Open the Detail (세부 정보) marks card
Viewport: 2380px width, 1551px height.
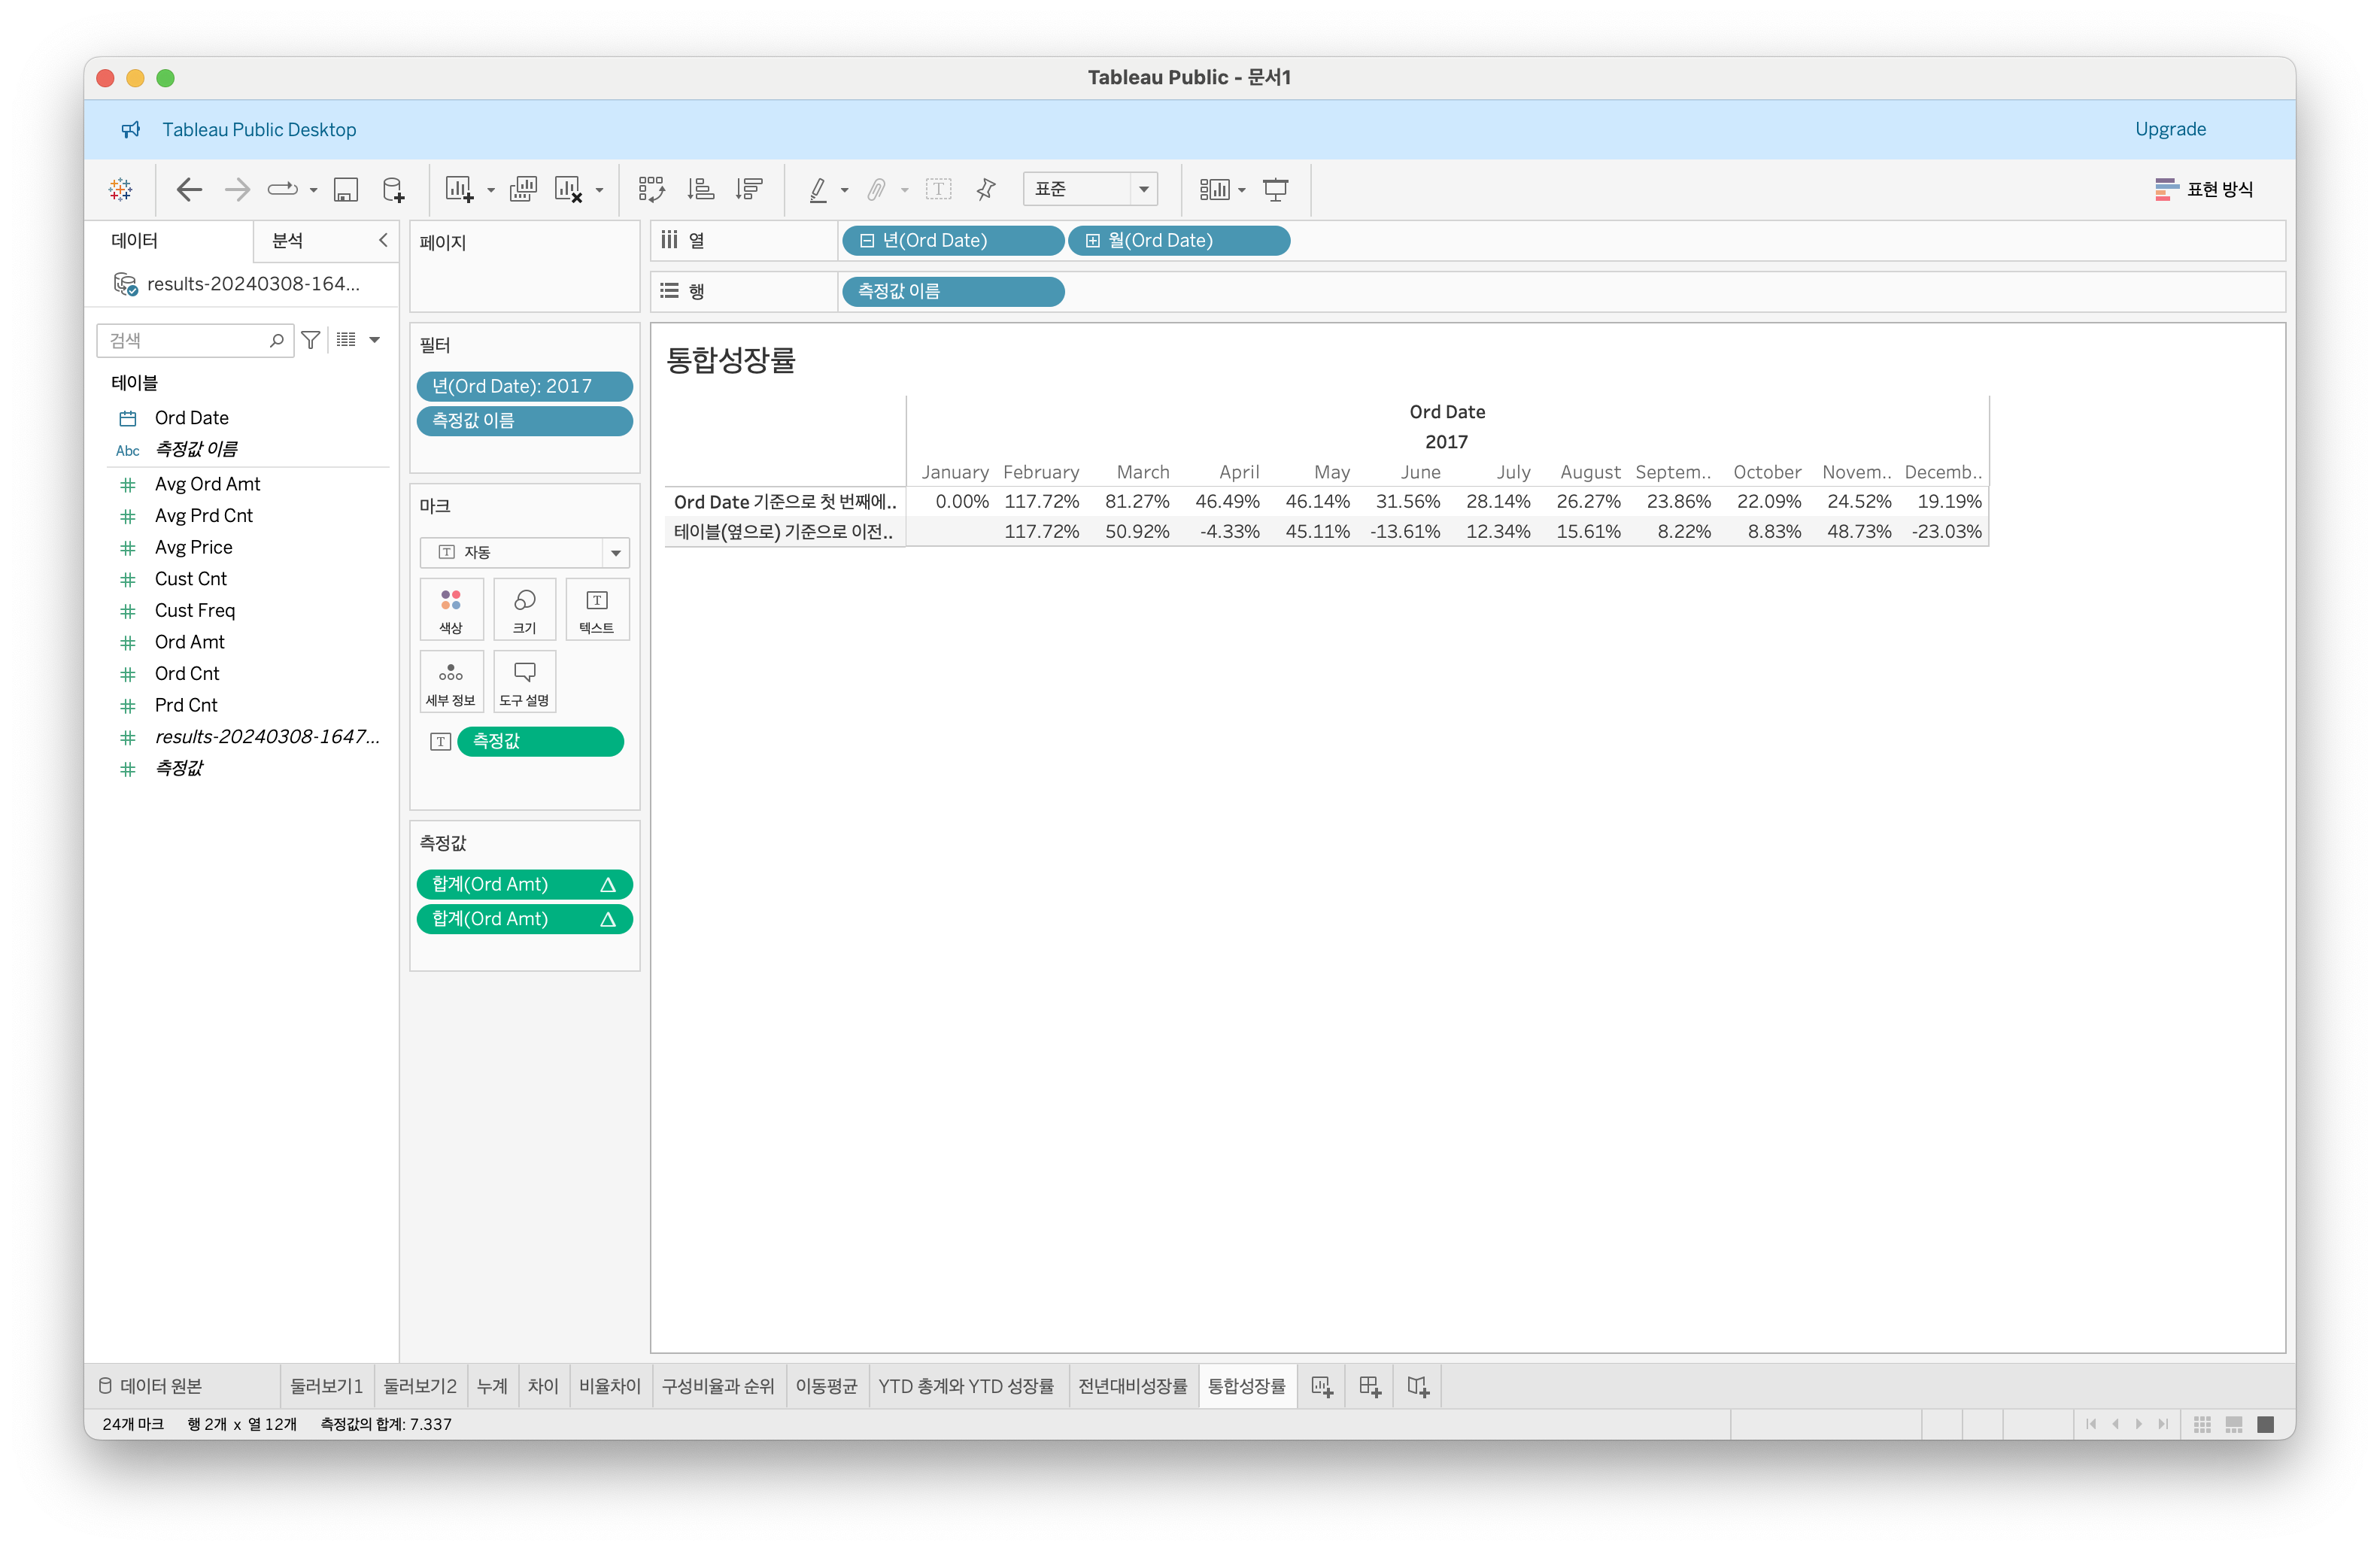[x=451, y=681]
